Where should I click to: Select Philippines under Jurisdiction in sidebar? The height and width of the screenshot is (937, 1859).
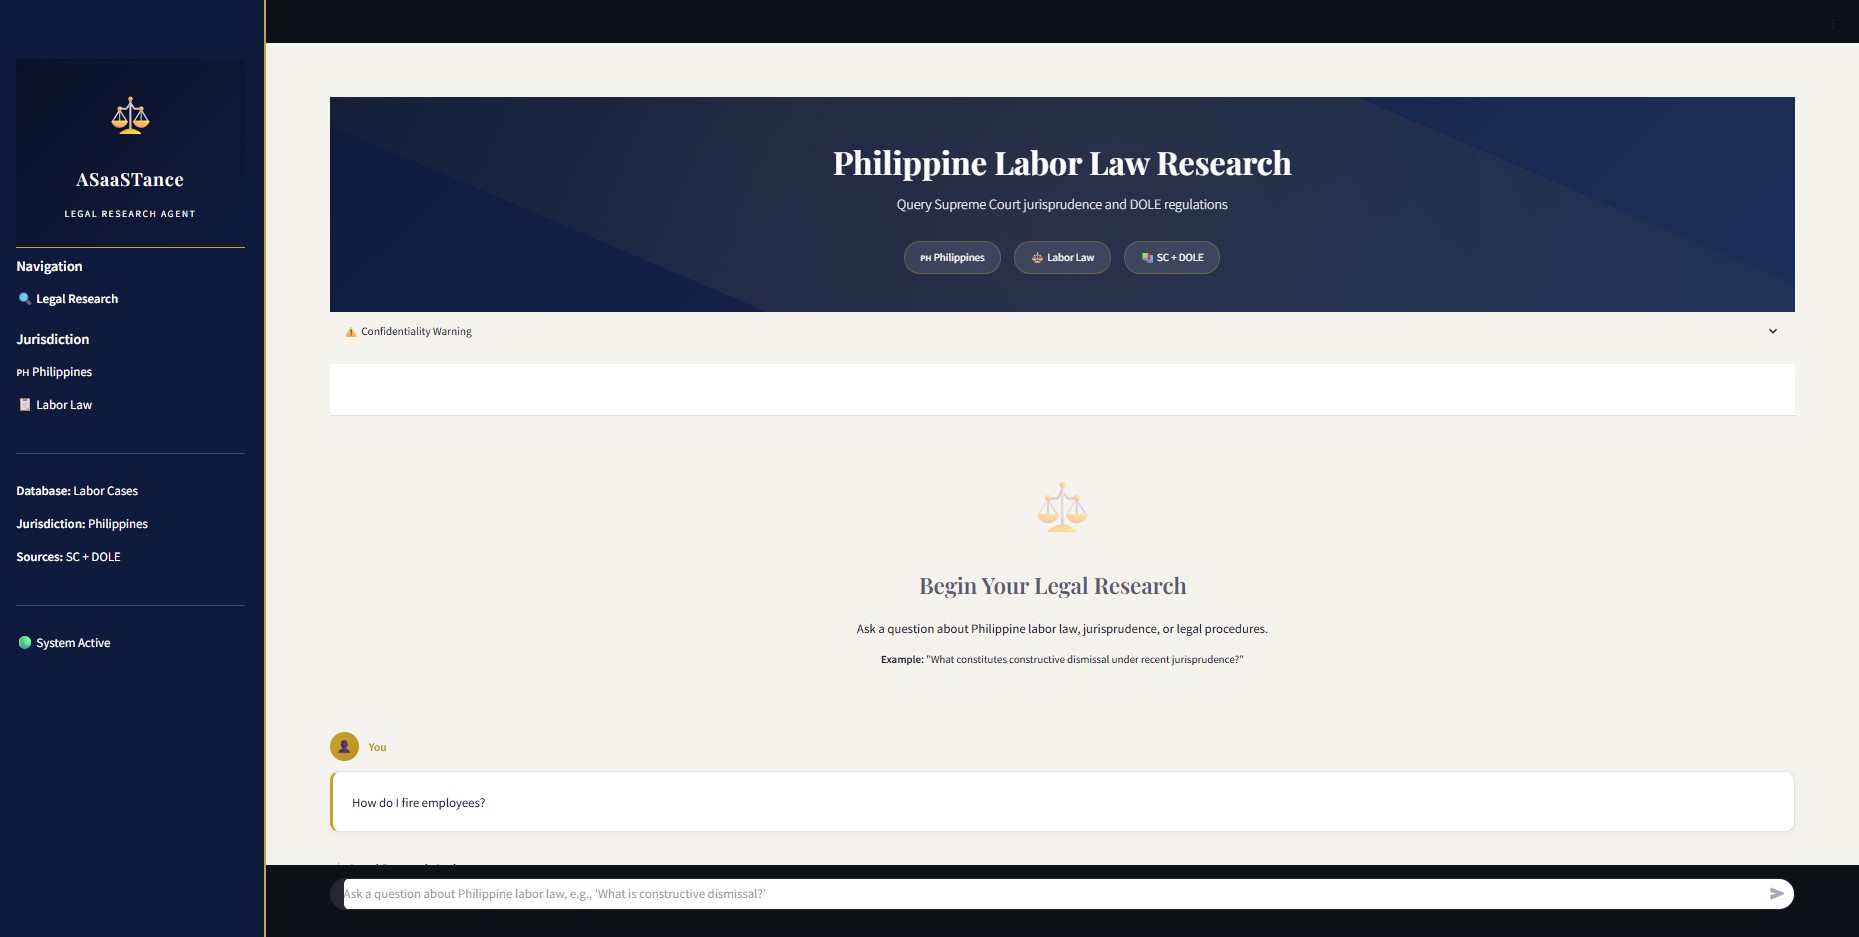tap(54, 372)
